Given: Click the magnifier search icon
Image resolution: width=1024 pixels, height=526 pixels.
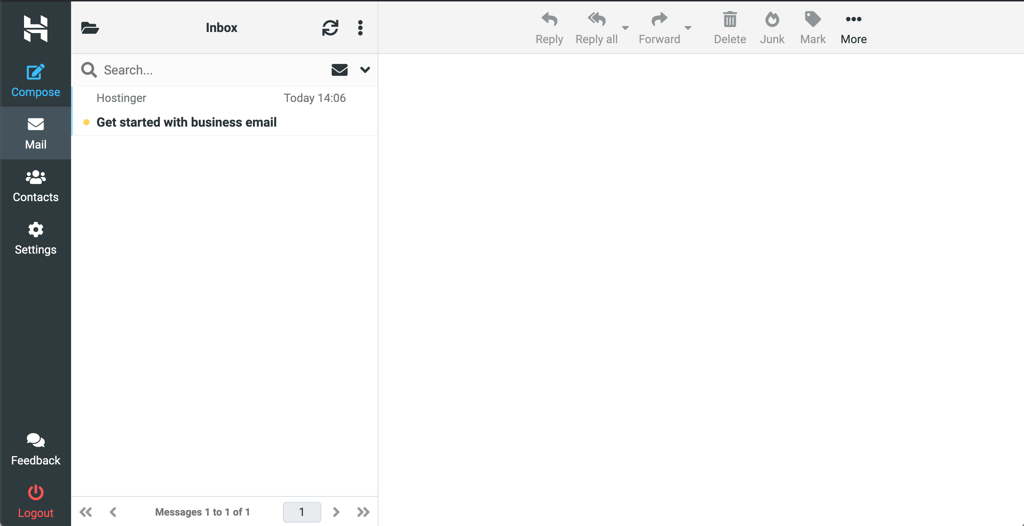Looking at the screenshot, I should tap(89, 70).
